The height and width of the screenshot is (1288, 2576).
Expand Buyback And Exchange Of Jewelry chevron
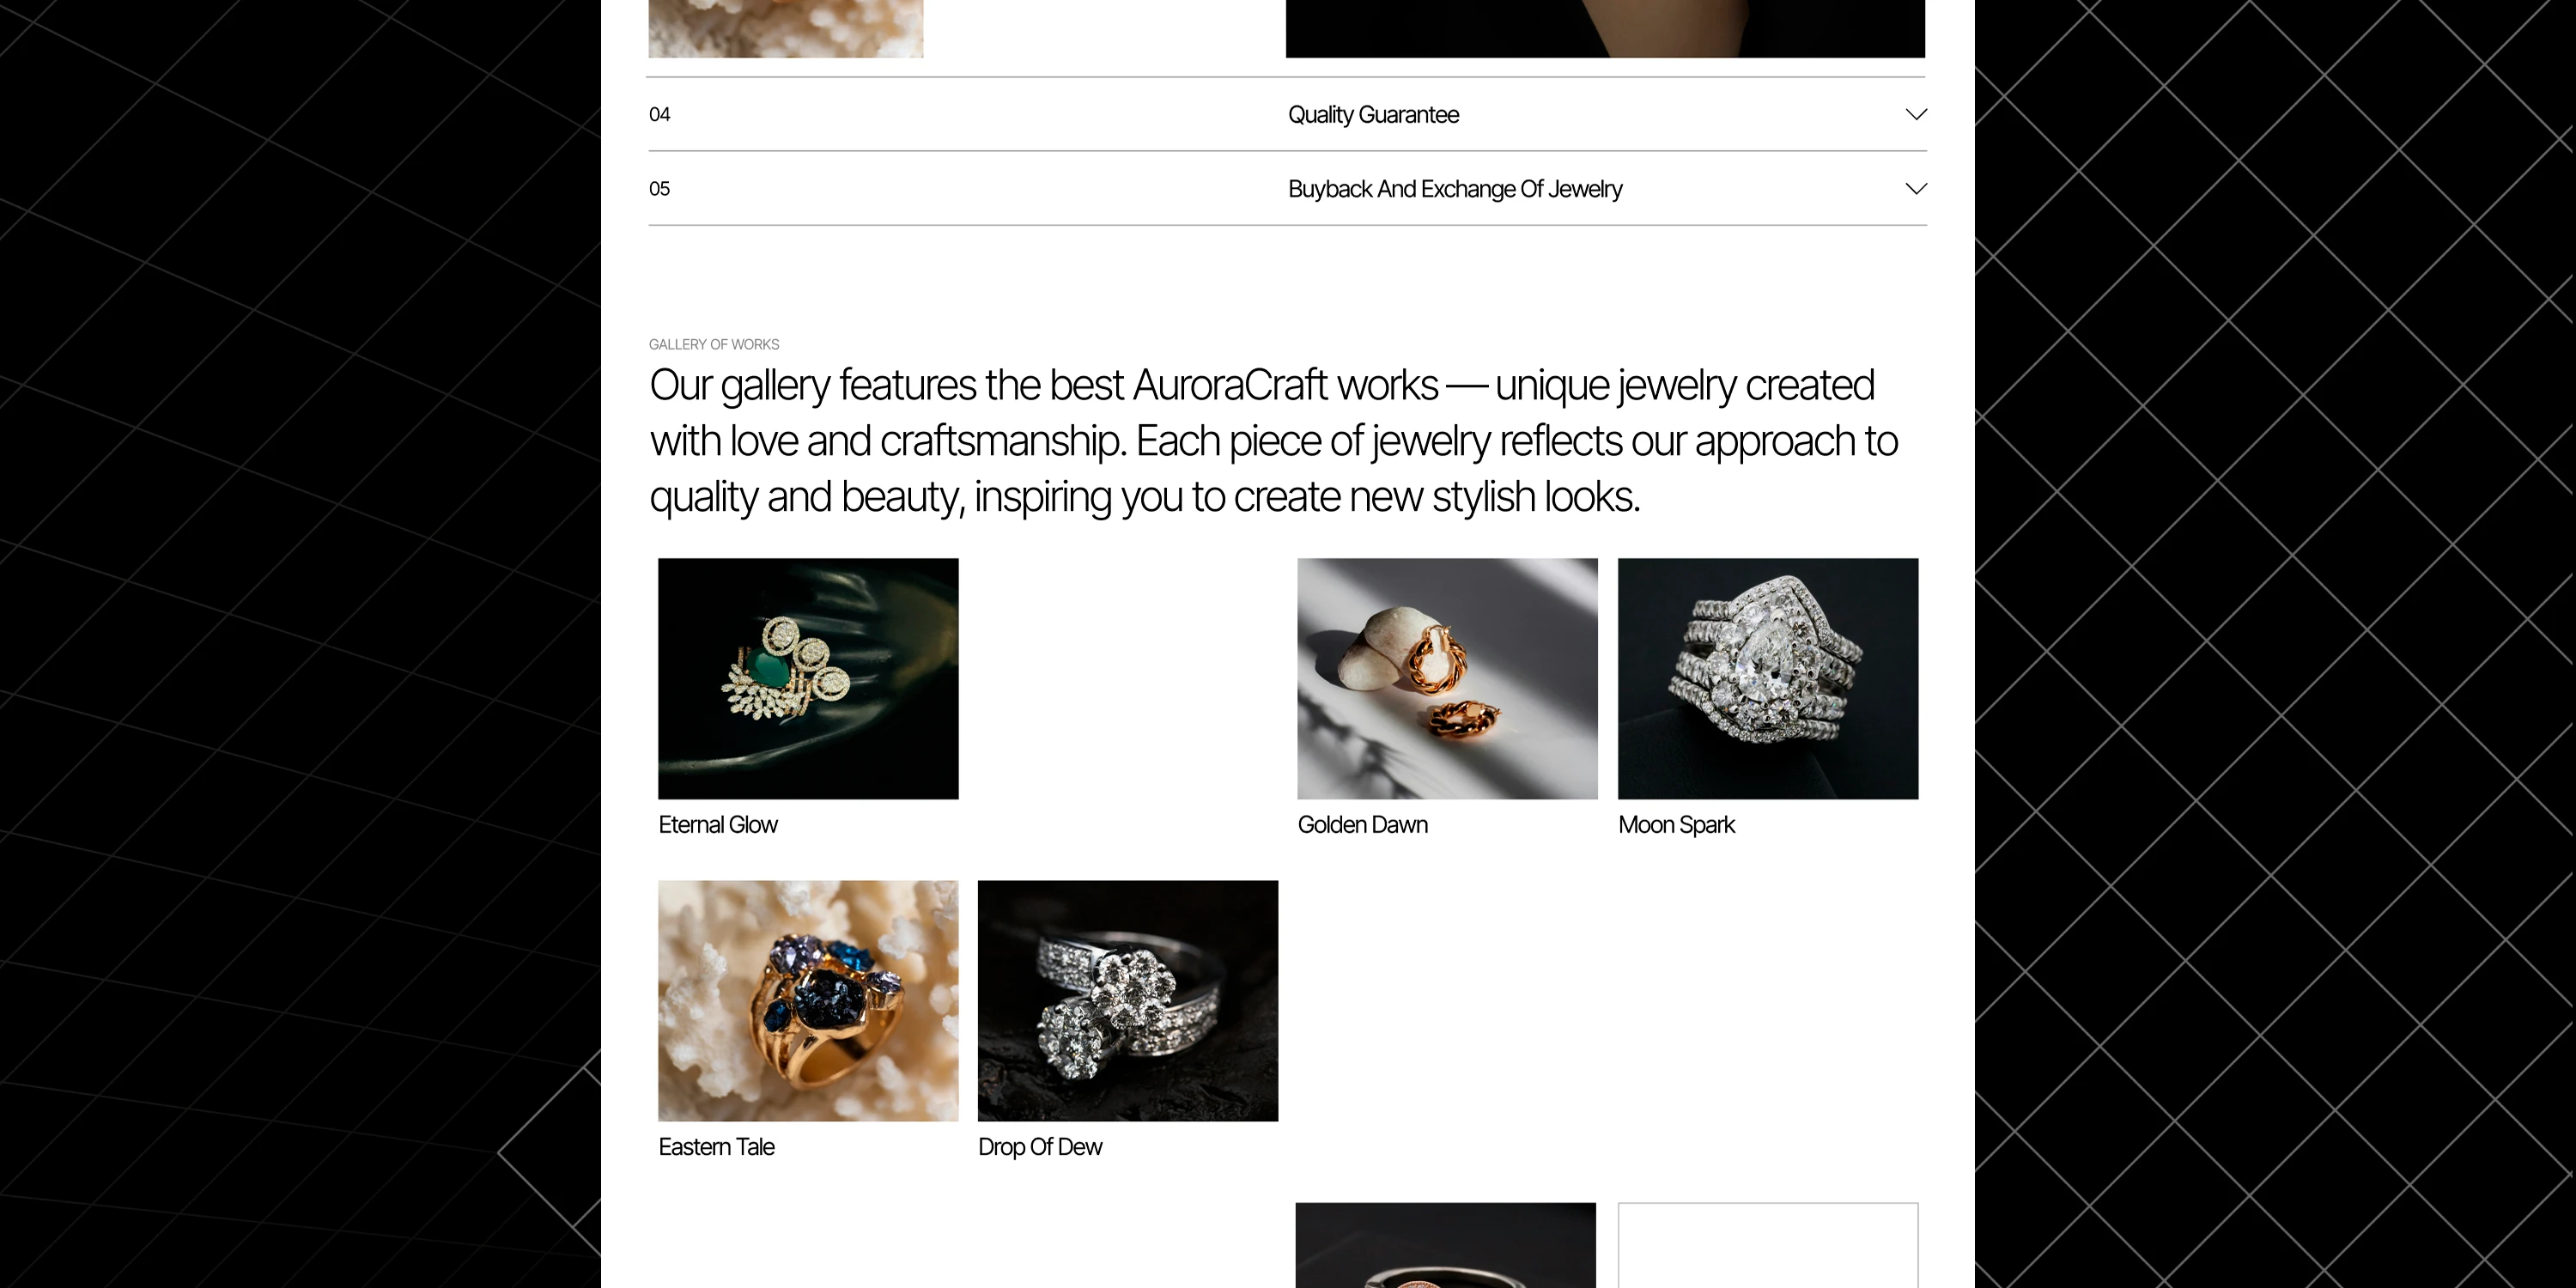1916,188
